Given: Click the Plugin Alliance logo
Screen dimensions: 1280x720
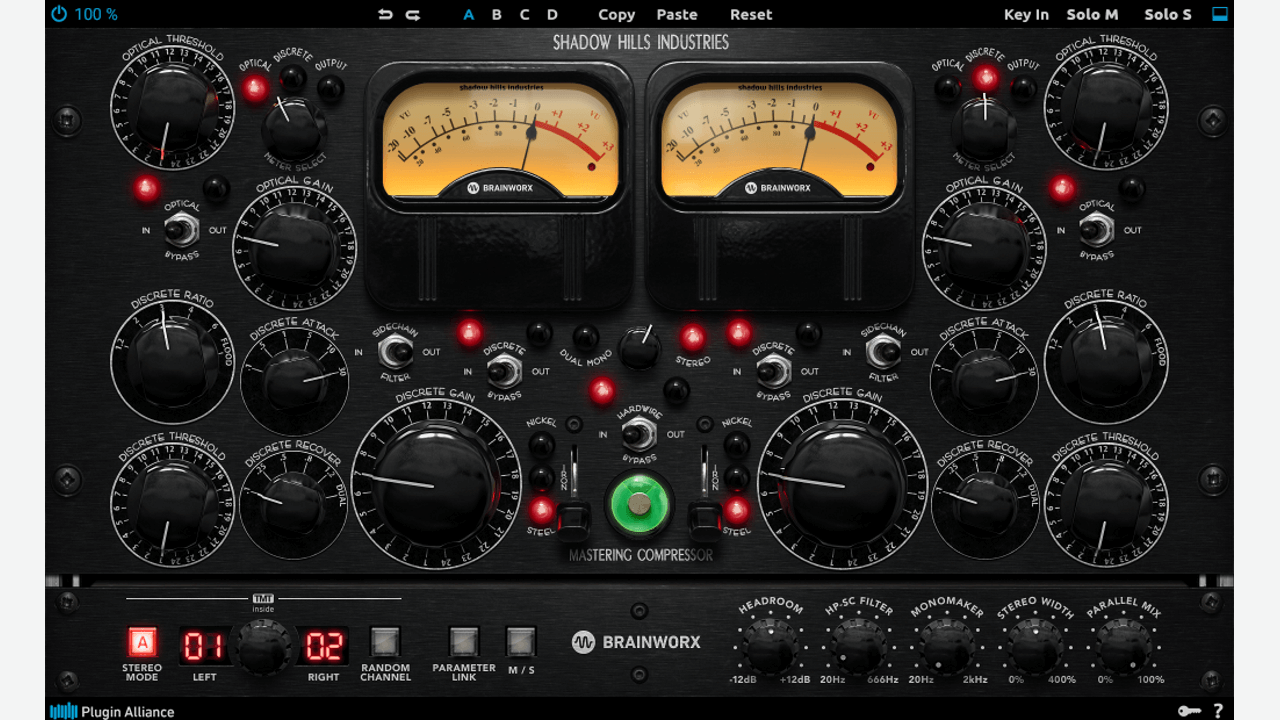Looking at the screenshot, I should [x=112, y=712].
